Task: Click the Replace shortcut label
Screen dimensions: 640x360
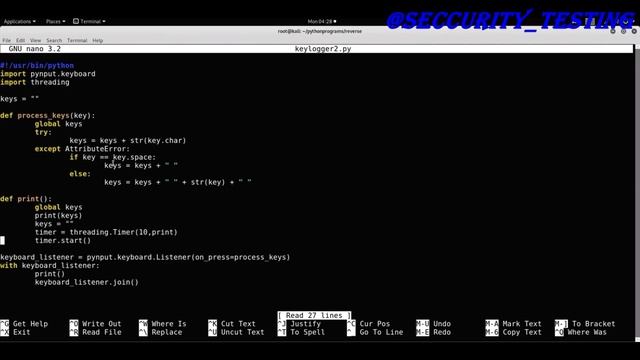Action: (x=167, y=332)
